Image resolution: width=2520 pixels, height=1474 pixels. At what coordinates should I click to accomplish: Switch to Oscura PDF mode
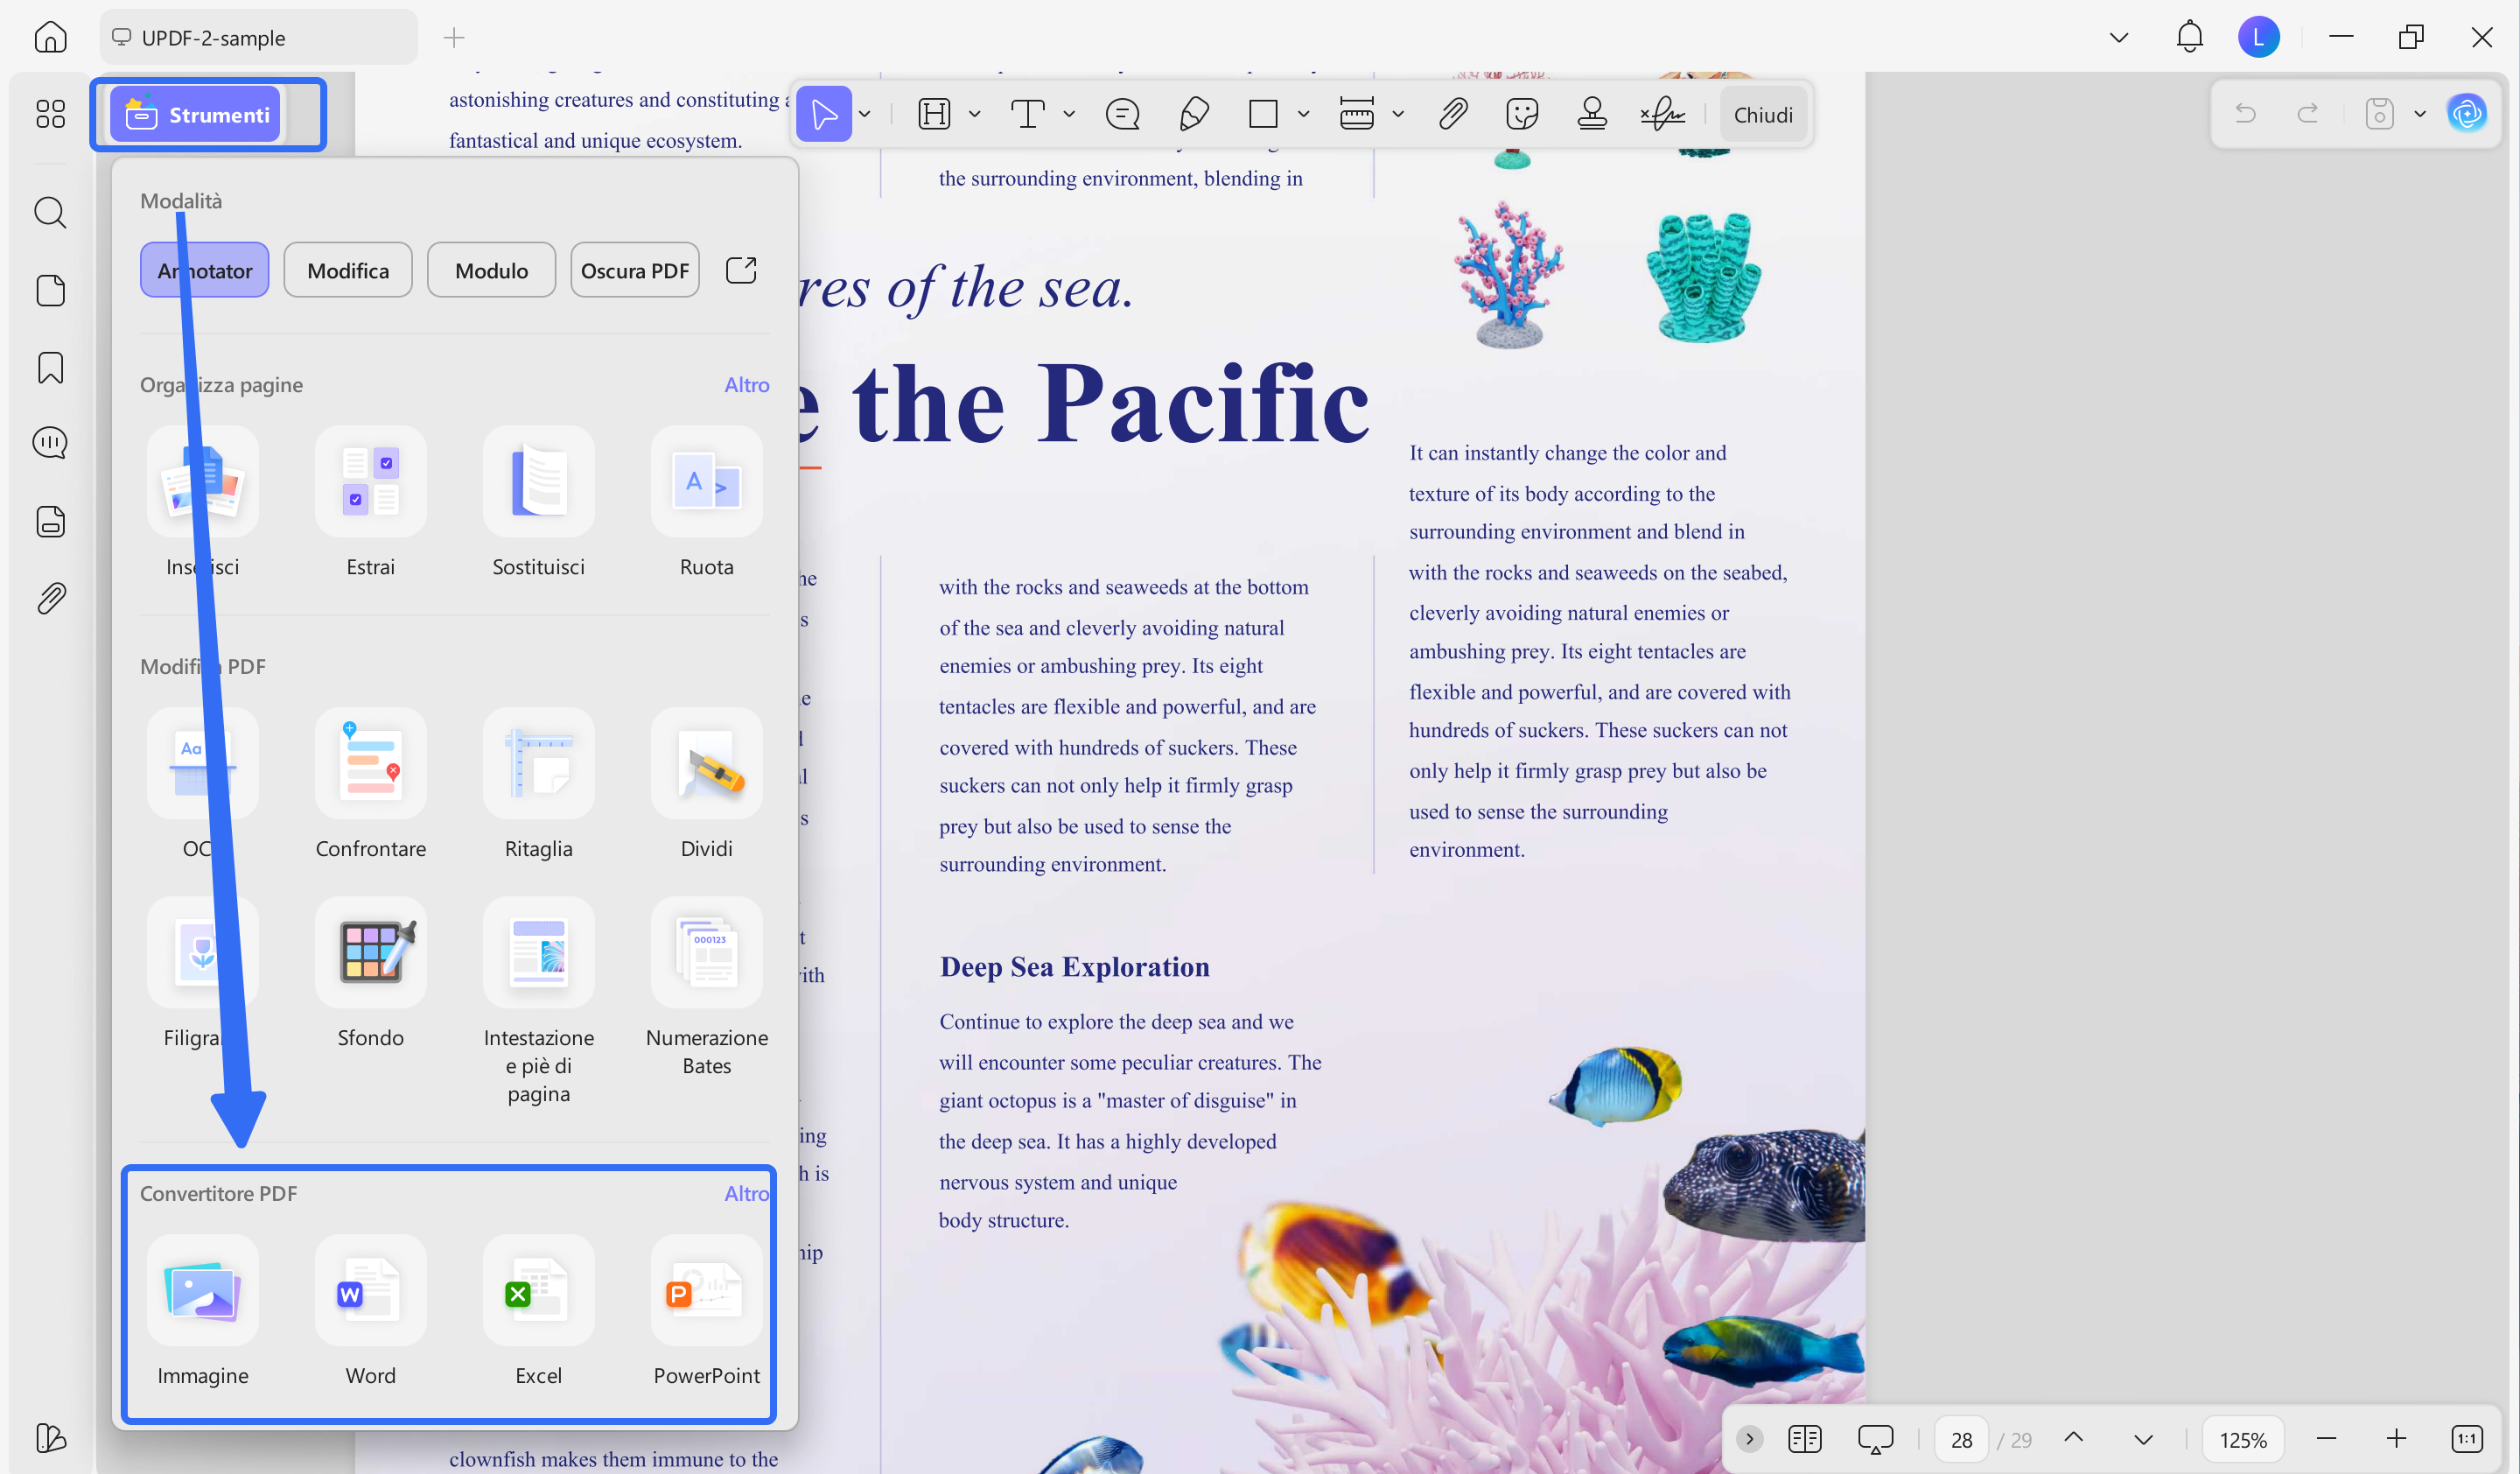[635, 270]
